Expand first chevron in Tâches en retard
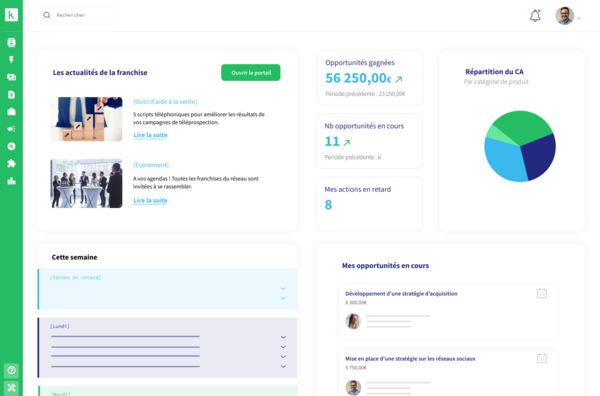This screenshot has width=600, height=396. [x=283, y=288]
